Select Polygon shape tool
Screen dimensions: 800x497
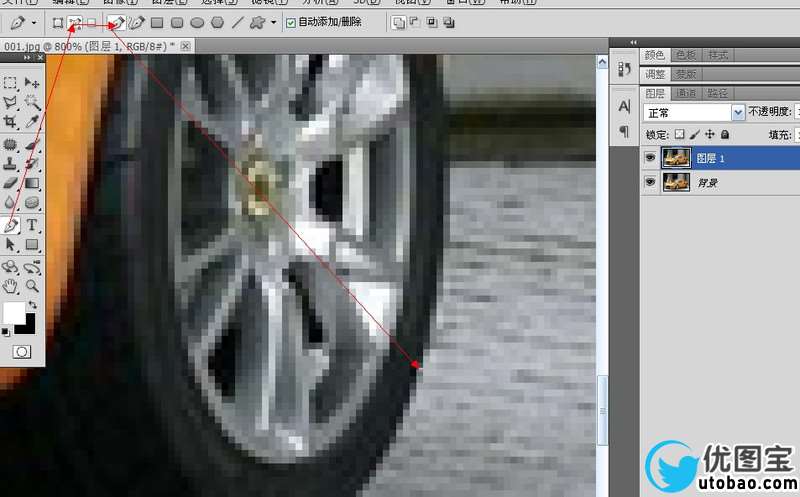pos(218,23)
